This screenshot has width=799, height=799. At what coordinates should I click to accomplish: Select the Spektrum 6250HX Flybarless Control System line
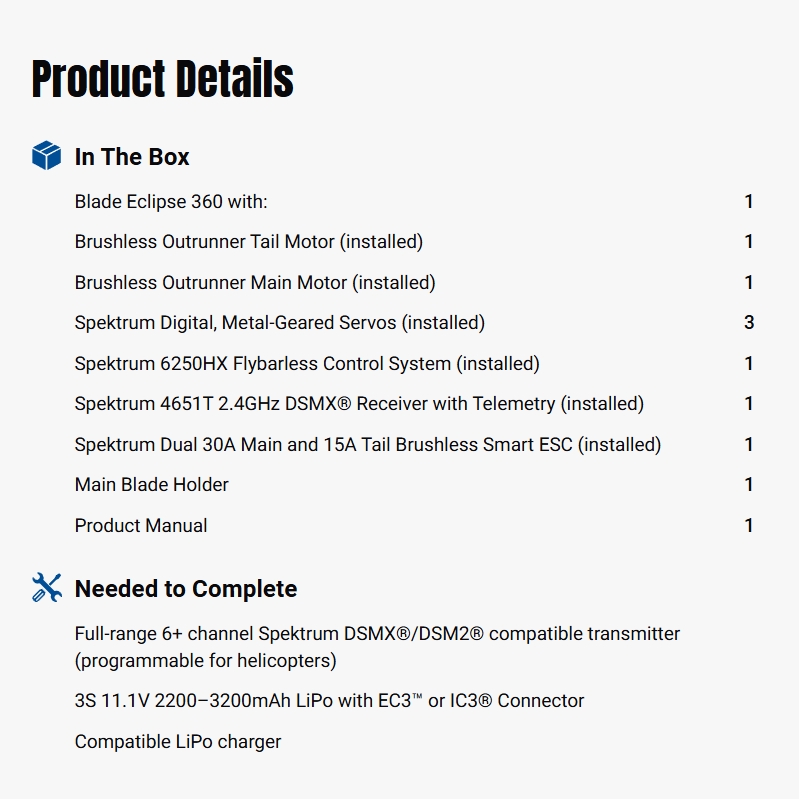(x=307, y=364)
